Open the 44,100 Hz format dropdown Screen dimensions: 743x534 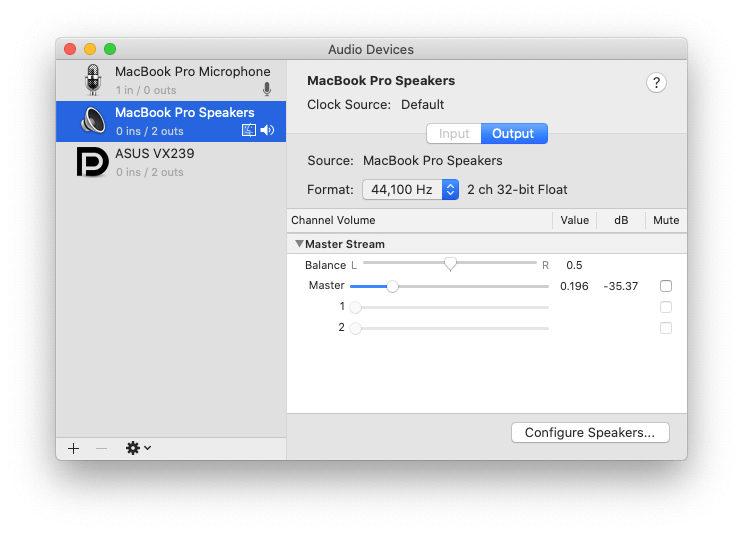click(410, 190)
